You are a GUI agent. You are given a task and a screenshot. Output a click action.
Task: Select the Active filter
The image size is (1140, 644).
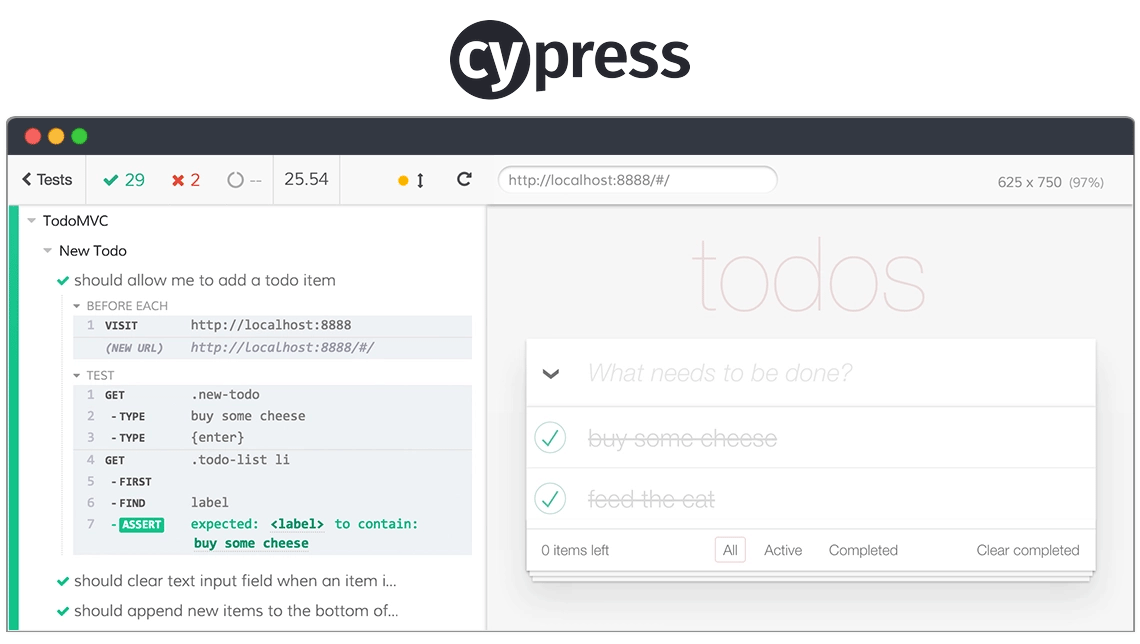[783, 550]
